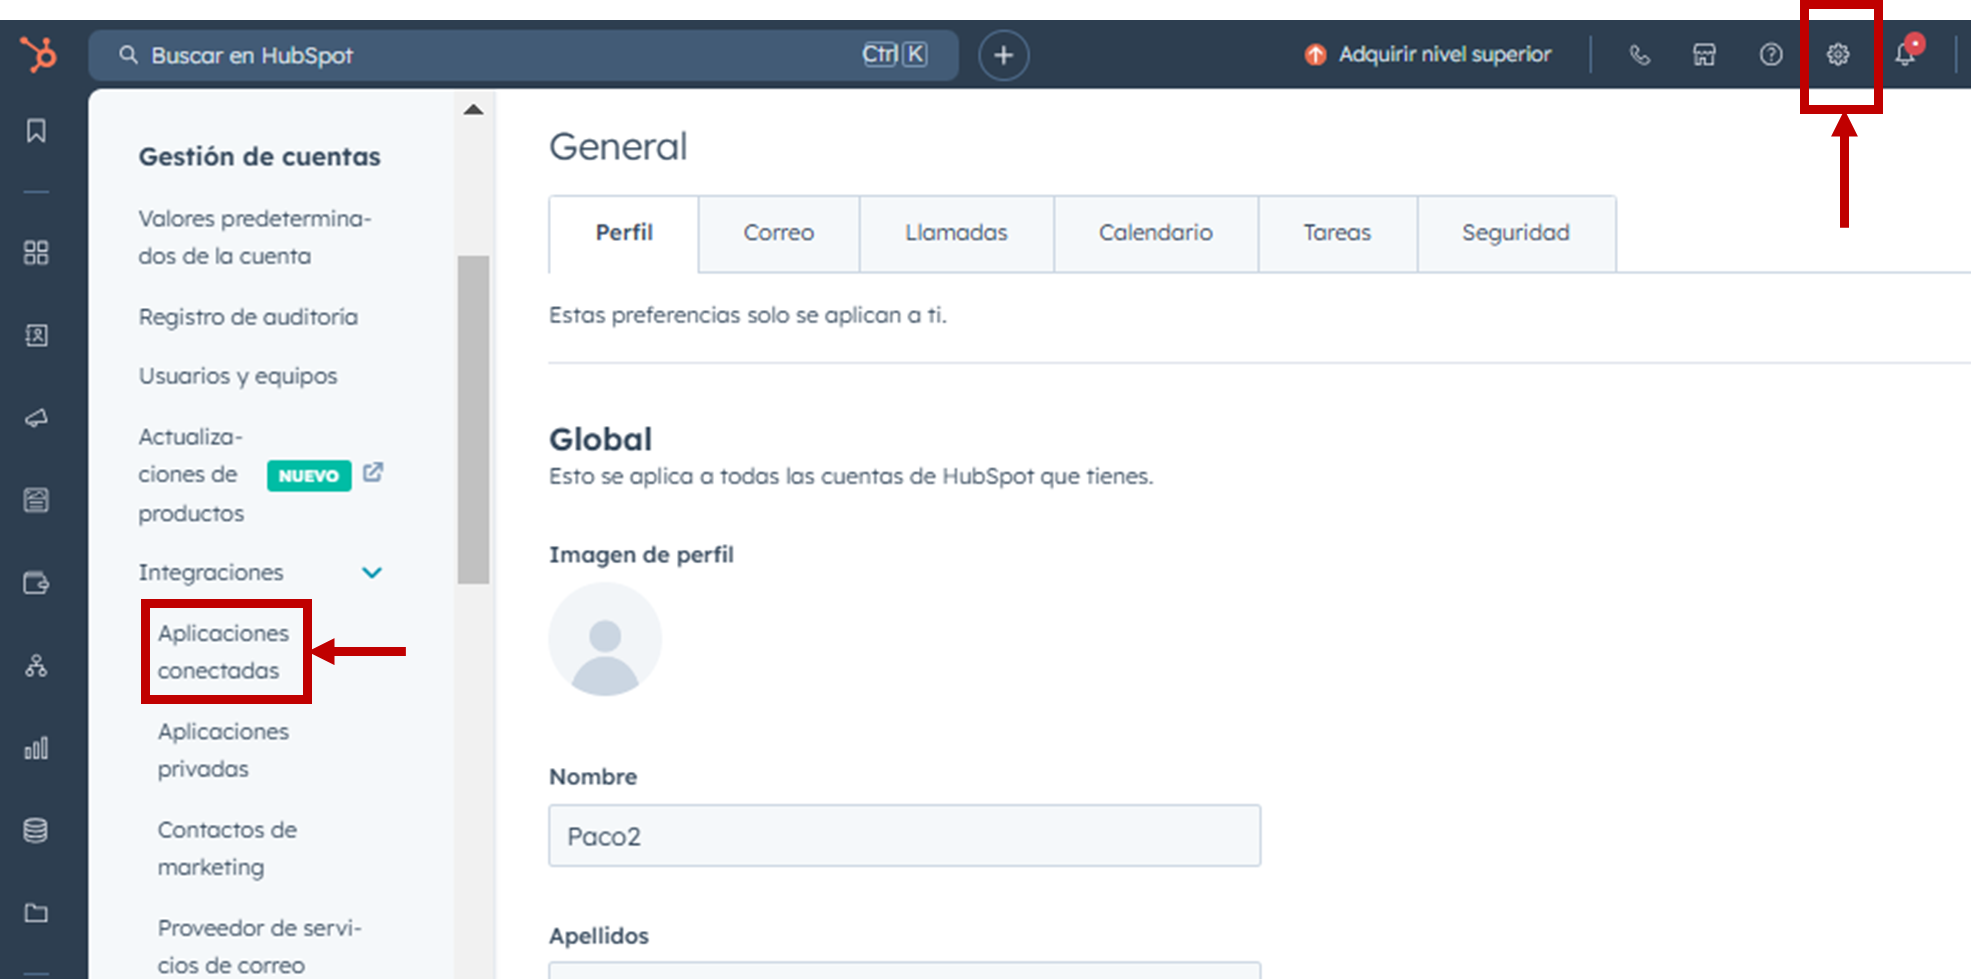Click Adquirir nivel superior link
1971x979 pixels.
pyautogui.click(x=1443, y=55)
